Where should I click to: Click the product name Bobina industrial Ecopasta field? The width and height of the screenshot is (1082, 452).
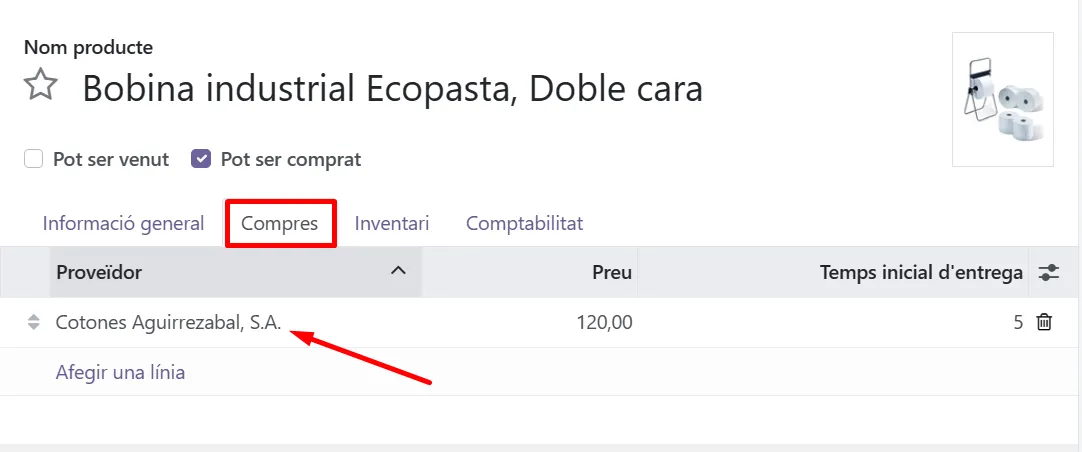(x=392, y=89)
